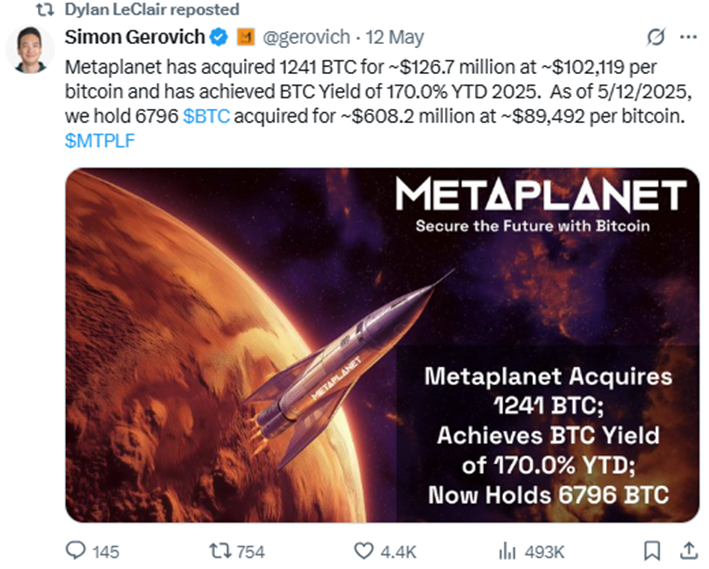Click the $MTPLF cashtag link

coord(100,141)
